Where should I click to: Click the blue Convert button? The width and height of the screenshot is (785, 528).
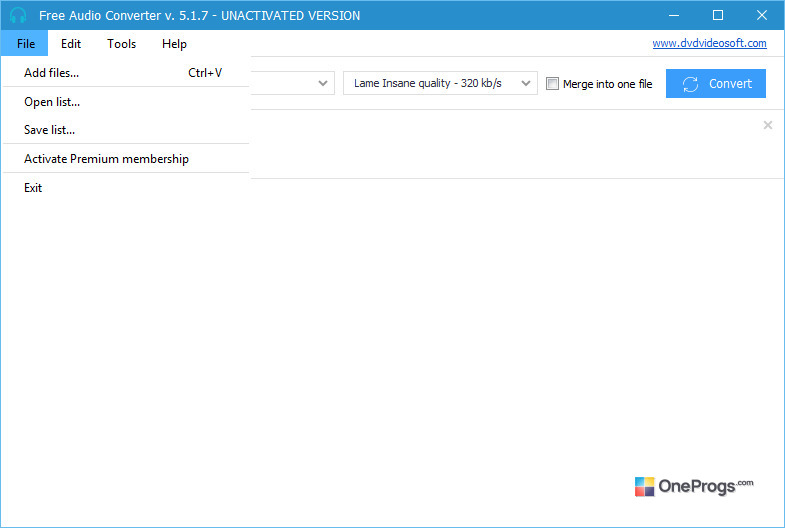click(x=715, y=84)
